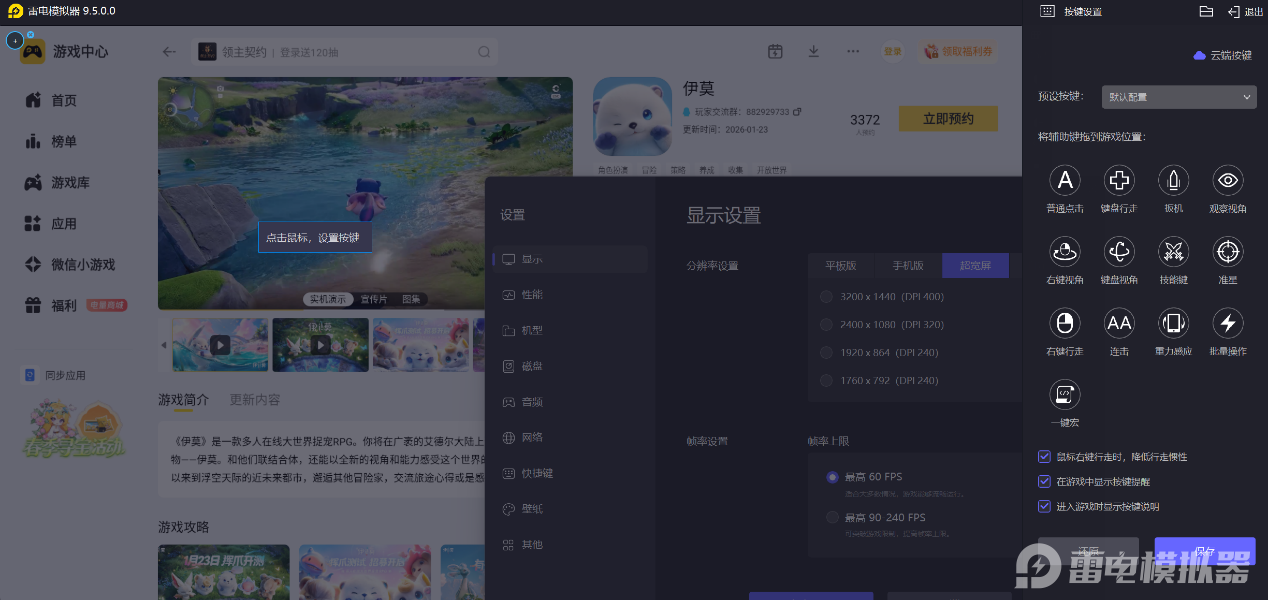Viewport: 1268px width, 600px height.
Task: Open 云端按键 cloud key configs
Action: tap(1222, 56)
